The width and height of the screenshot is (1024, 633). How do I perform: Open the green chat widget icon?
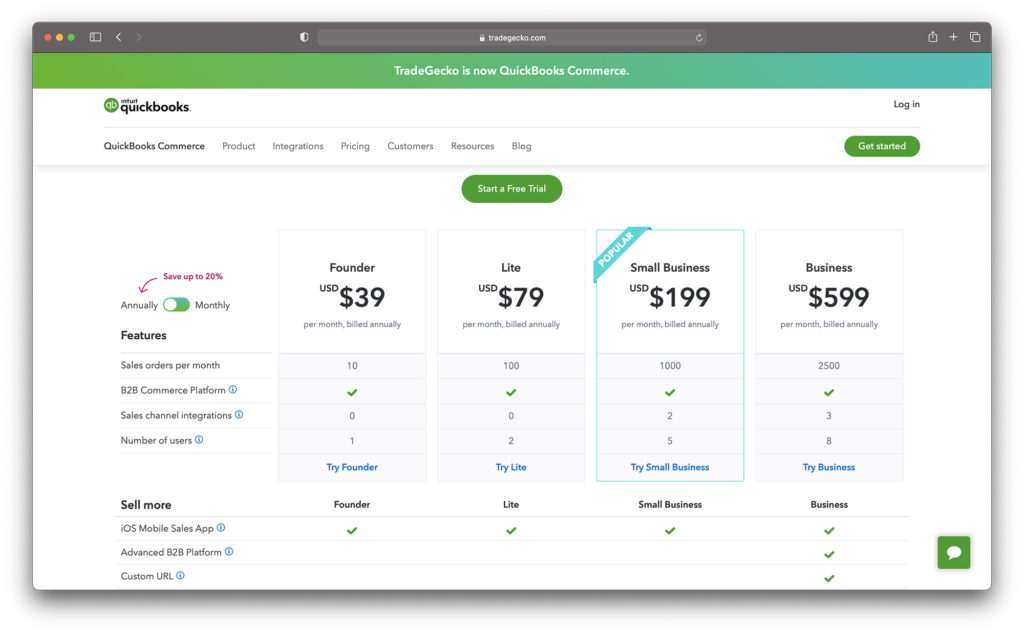point(953,552)
